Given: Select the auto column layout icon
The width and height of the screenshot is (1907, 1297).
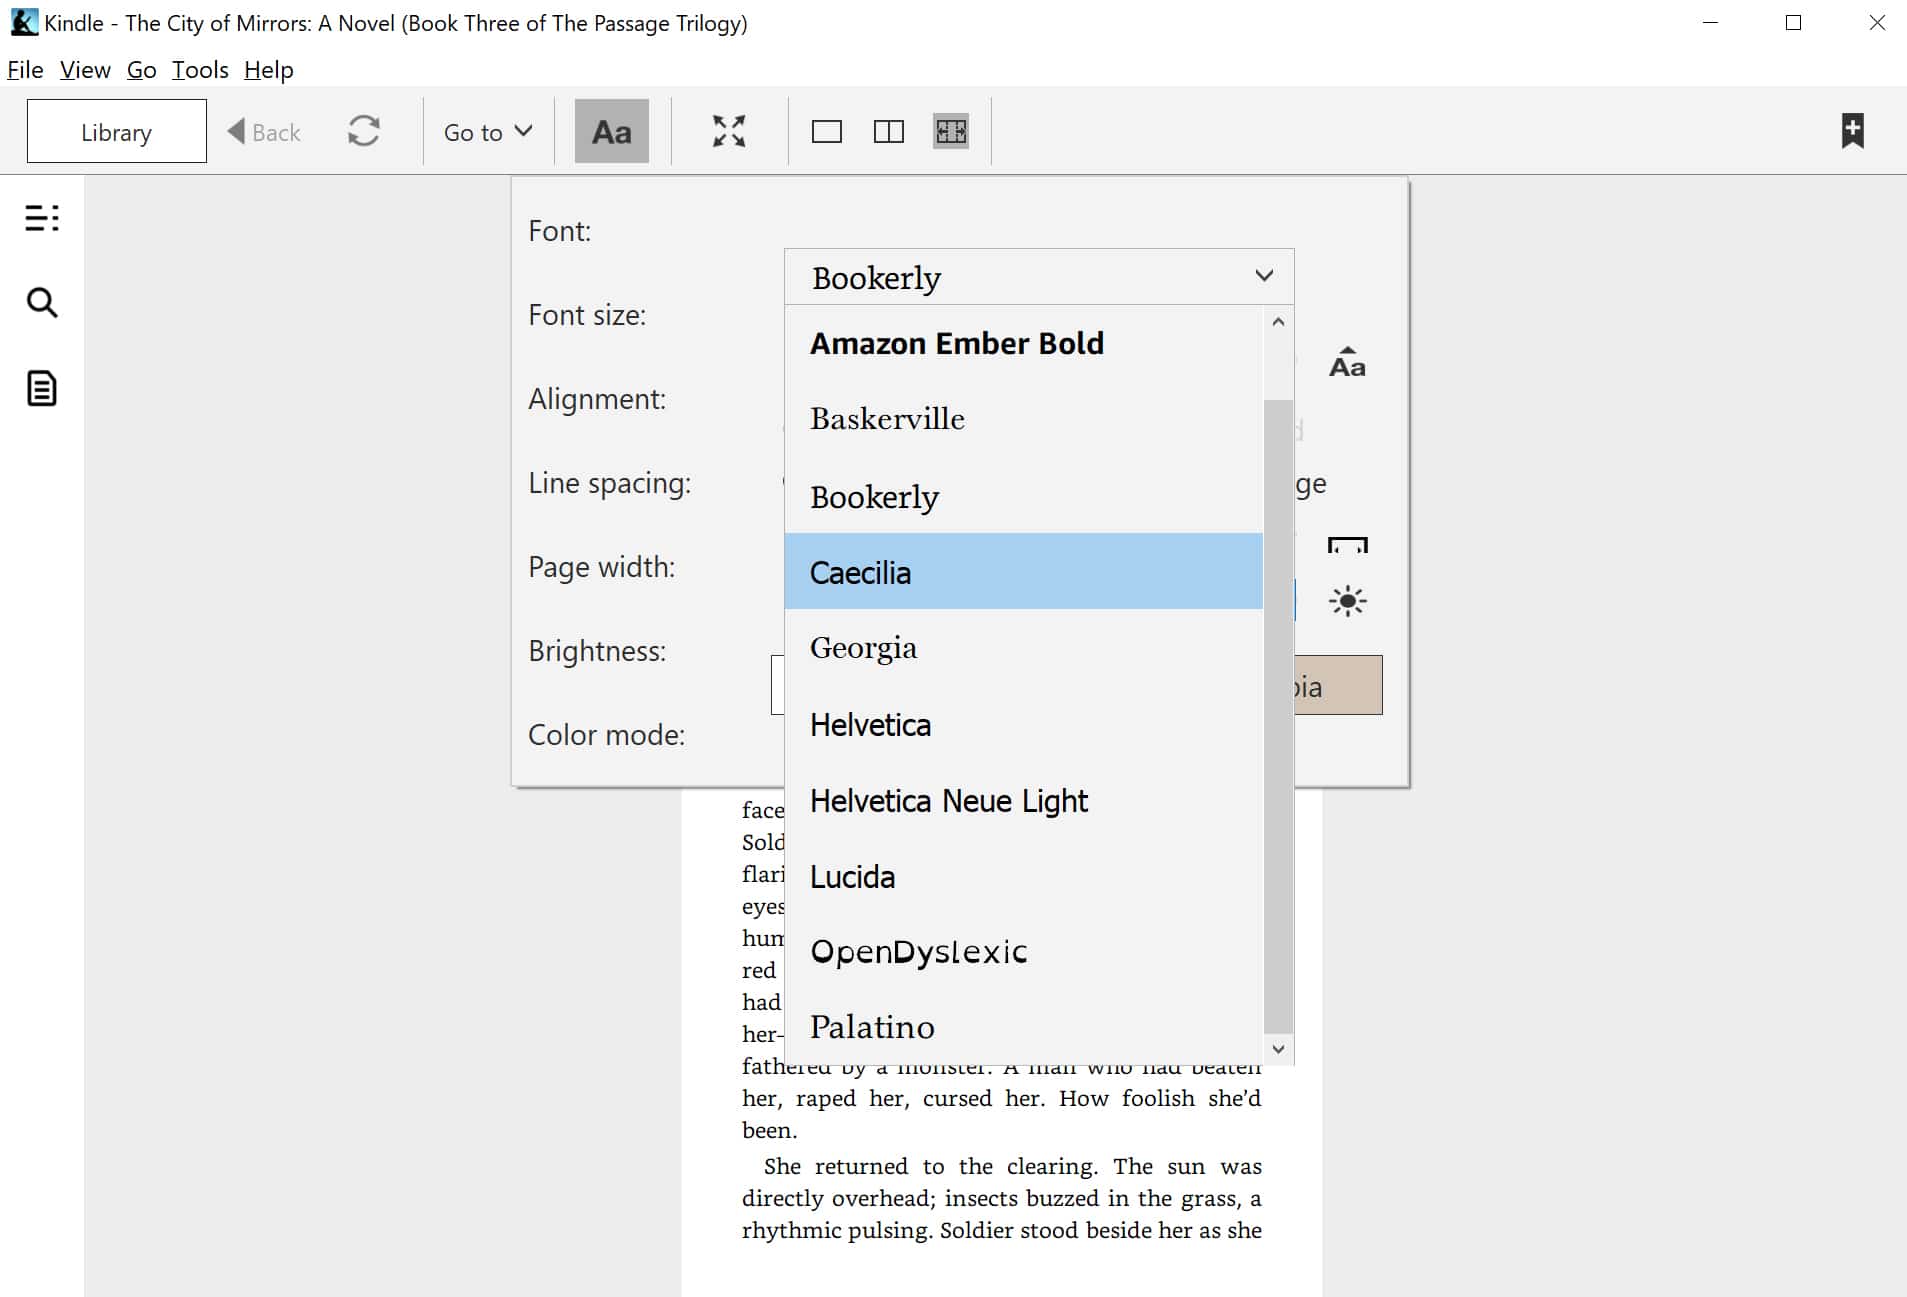Looking at the screenshot, I should pyautogui.click(x=951, y=131).
